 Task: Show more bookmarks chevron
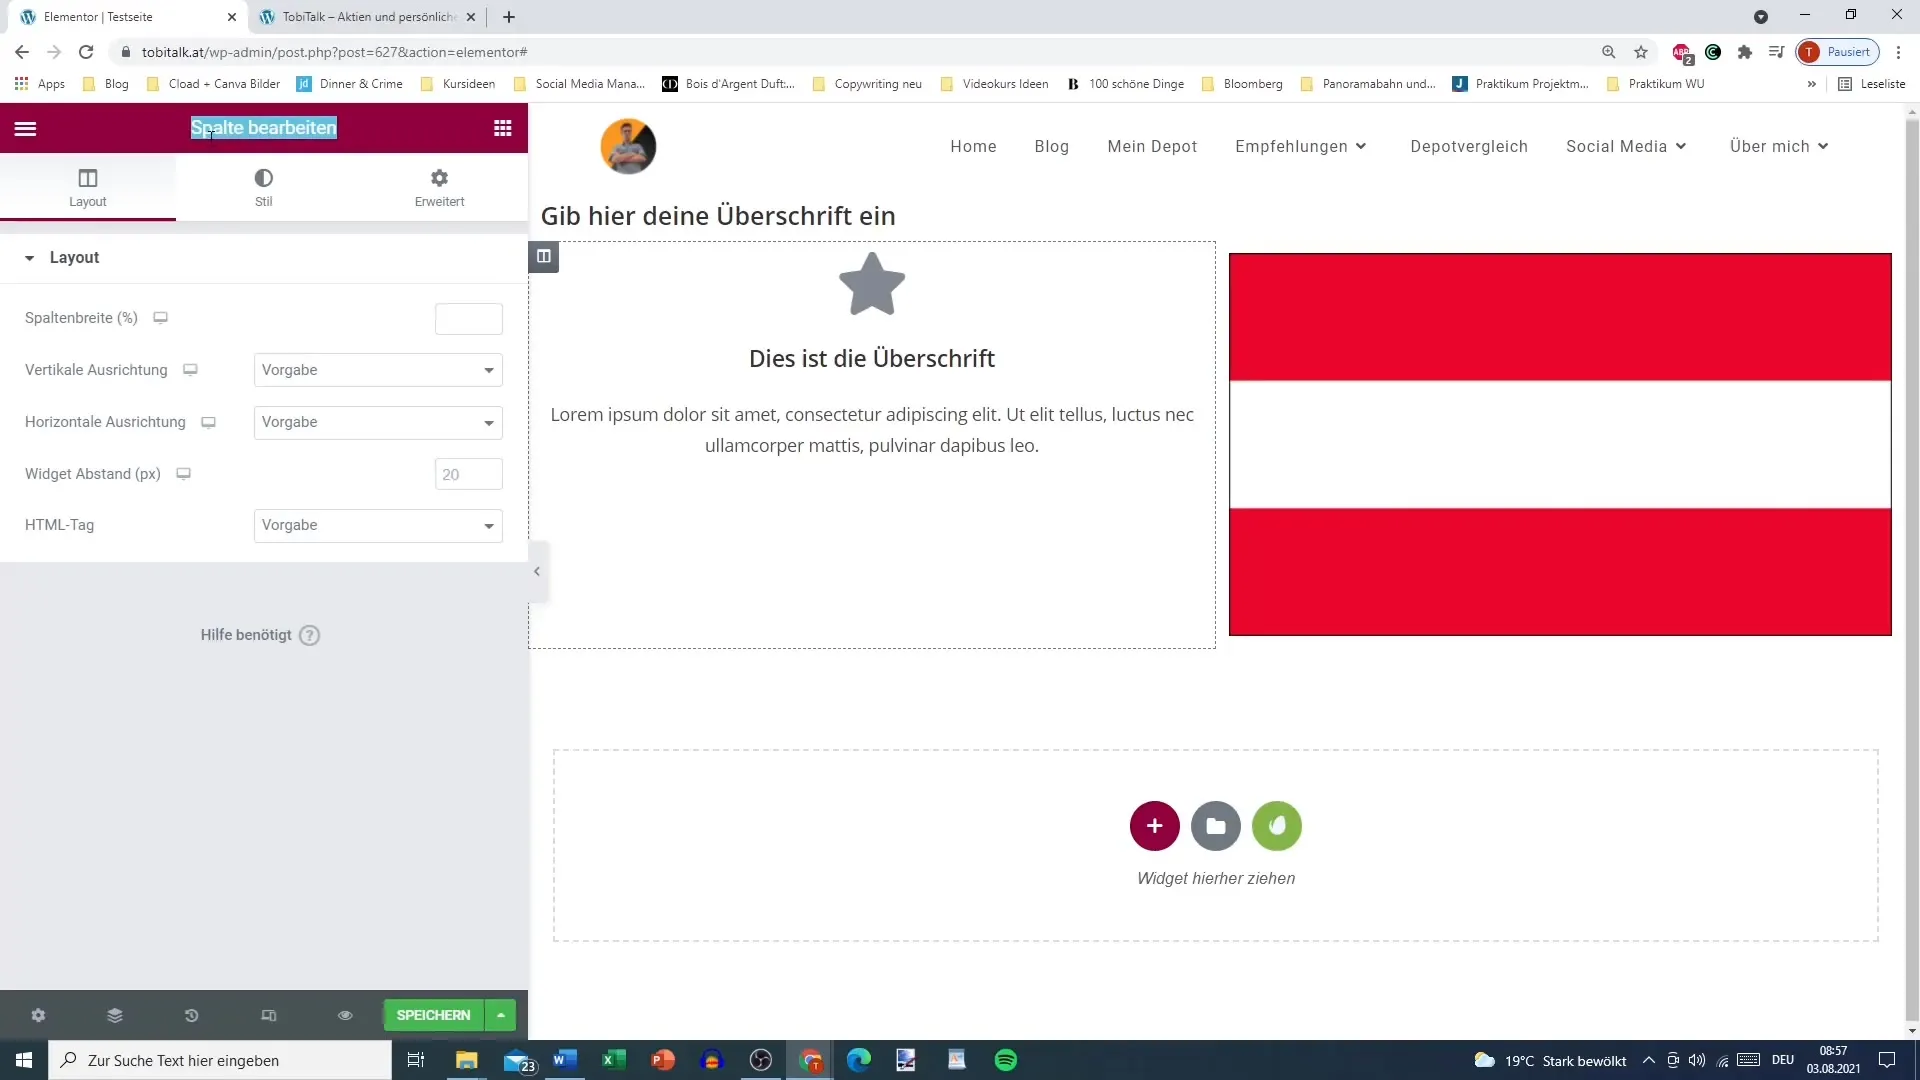[1812, 84]
